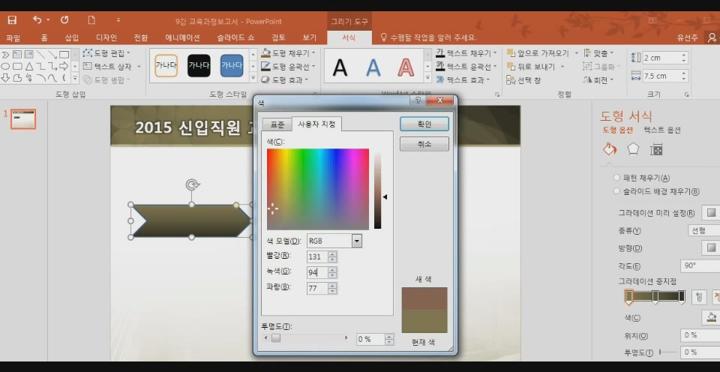
Task: Open 도형 윤곽선 shape outline dropdown
Action: 288,67
